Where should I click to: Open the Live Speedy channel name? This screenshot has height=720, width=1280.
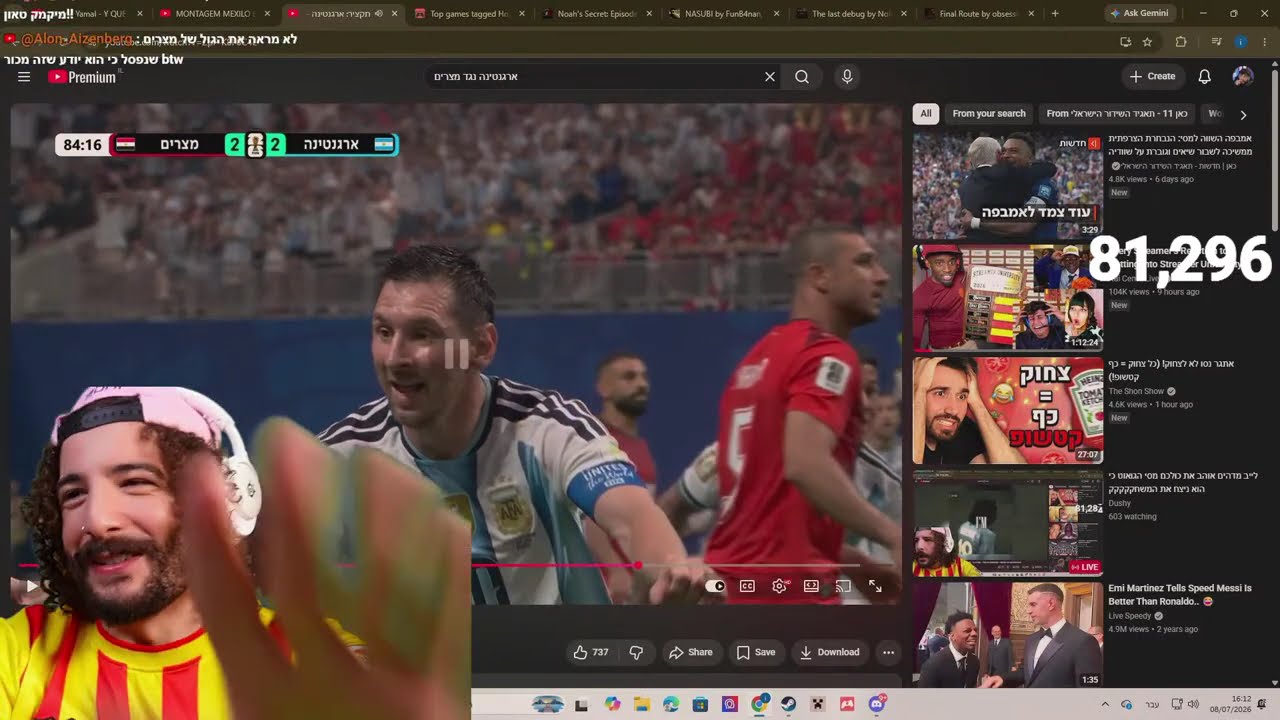1132,616
